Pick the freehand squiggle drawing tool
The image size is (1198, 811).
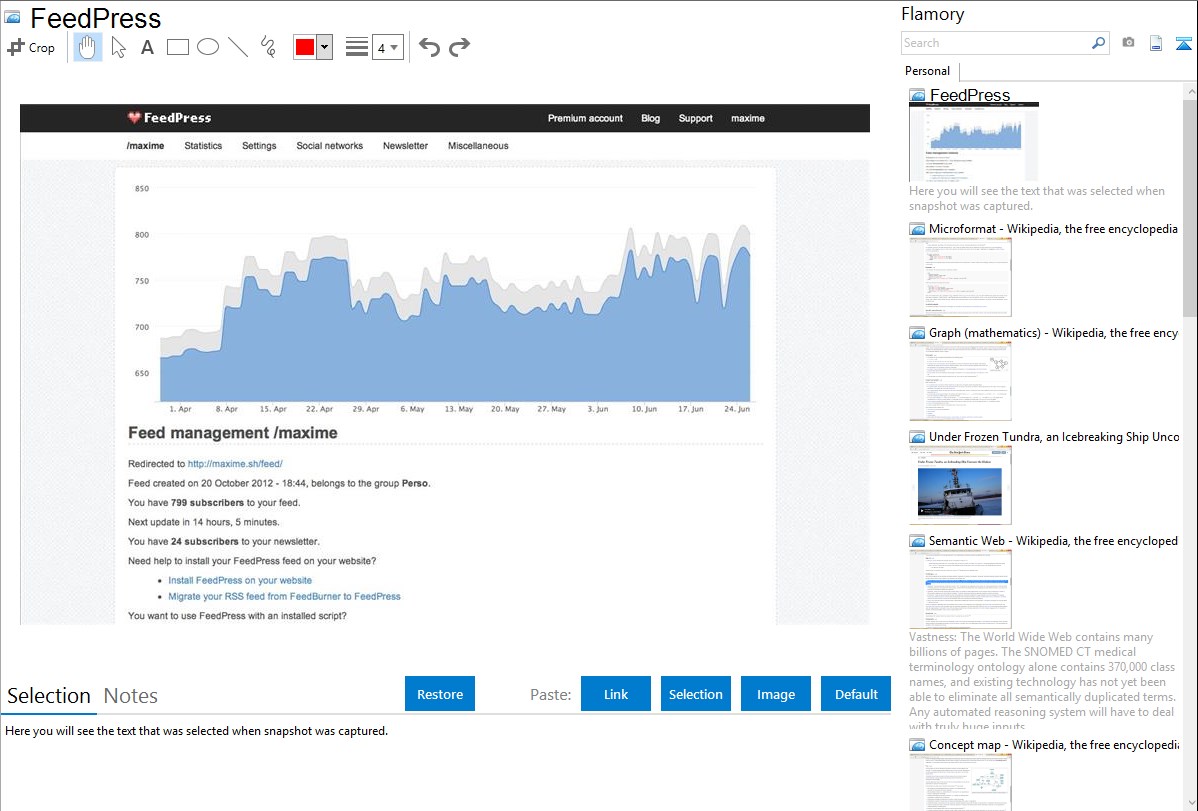[268, 47]
